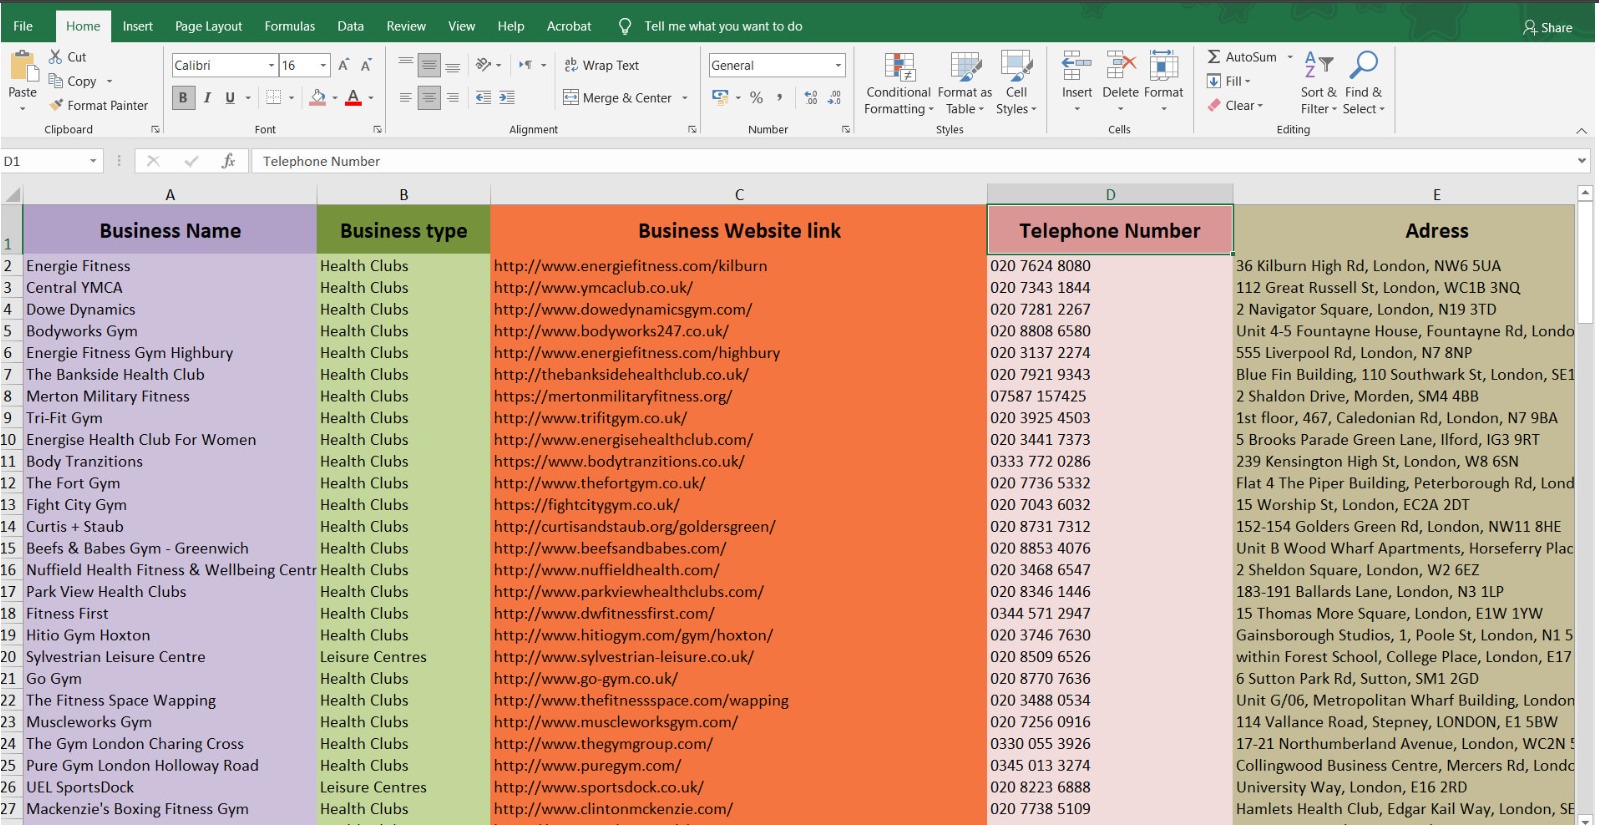Image resolution: width=1599 pixels, height=825 pixels.
Task: Open the font name dropdown Calibri
Action: [x=271, y=65]
